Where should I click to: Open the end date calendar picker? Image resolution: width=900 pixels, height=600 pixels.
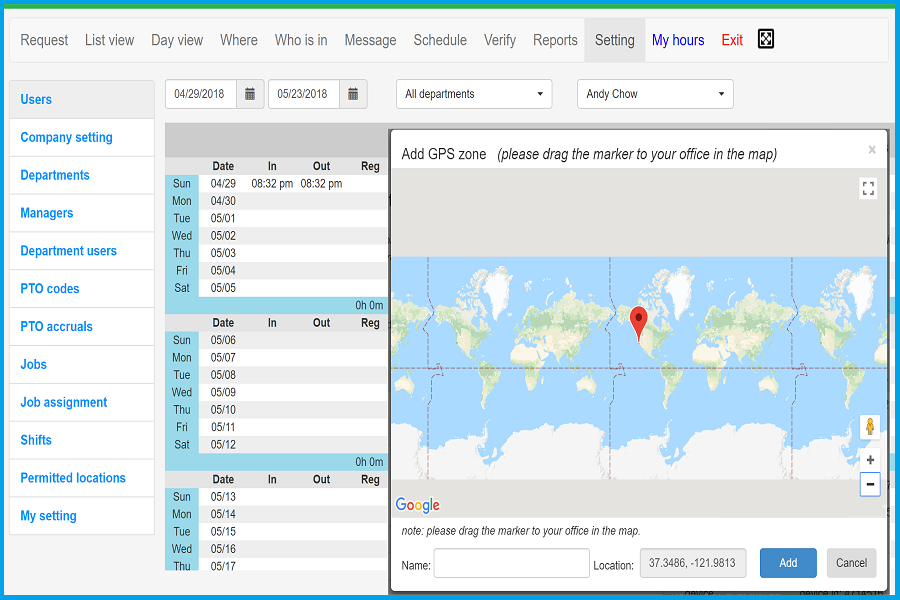(x=352, y=93)
